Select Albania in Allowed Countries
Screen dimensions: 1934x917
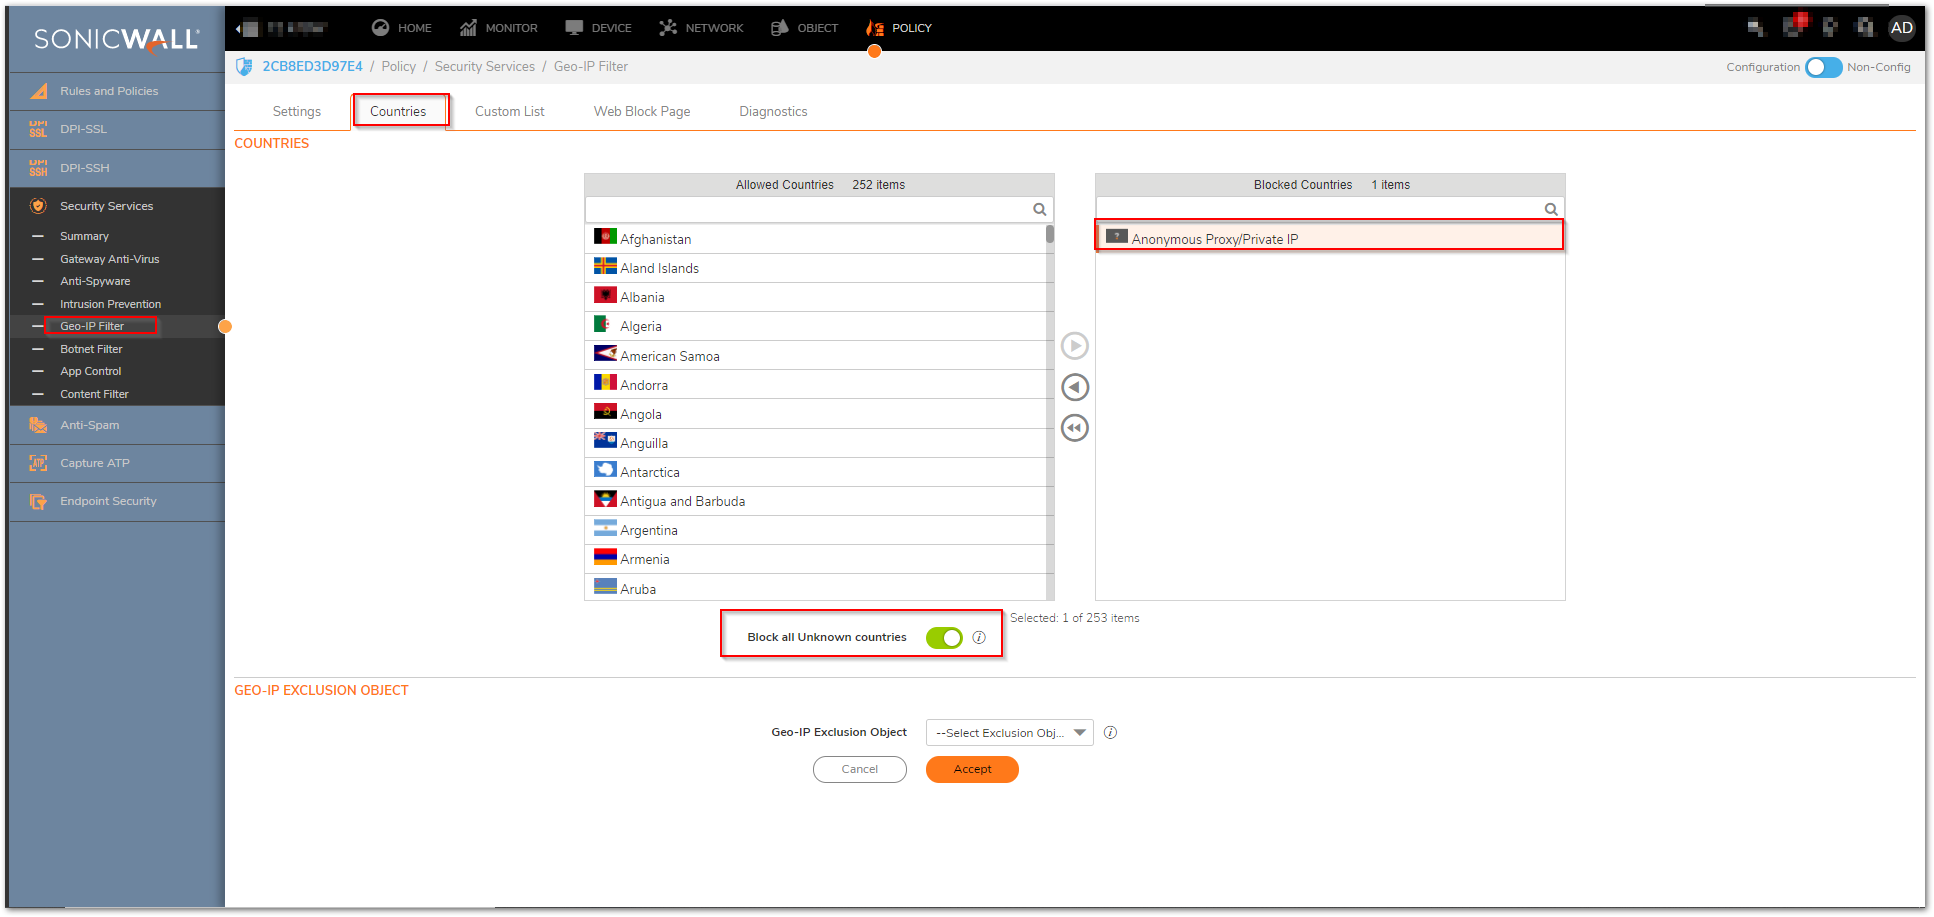815,297
